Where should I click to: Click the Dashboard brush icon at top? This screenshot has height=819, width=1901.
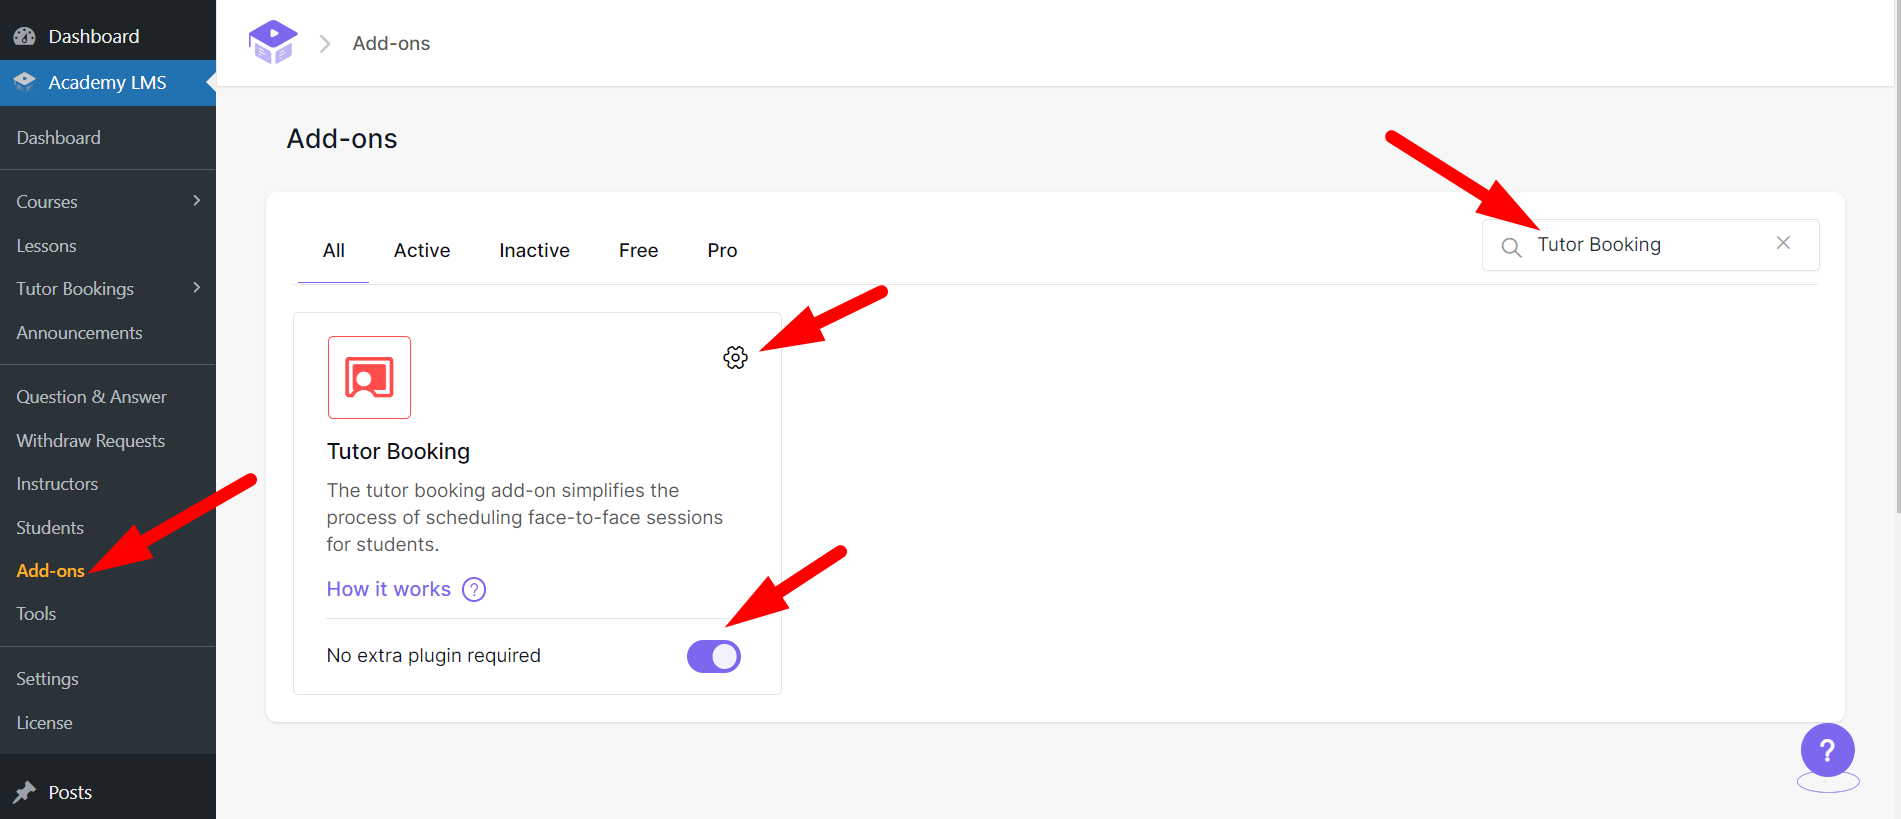(24, 35)
